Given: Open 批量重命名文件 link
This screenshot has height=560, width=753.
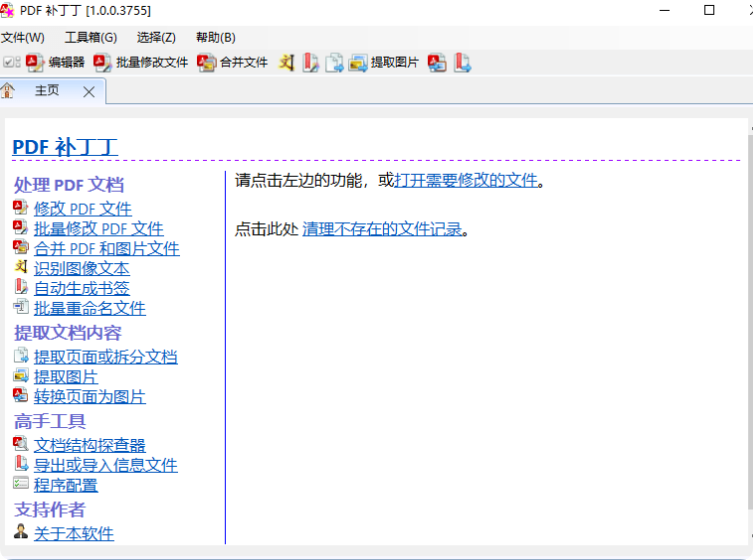Looking at the screenshot, I should (x=90, y=308).
